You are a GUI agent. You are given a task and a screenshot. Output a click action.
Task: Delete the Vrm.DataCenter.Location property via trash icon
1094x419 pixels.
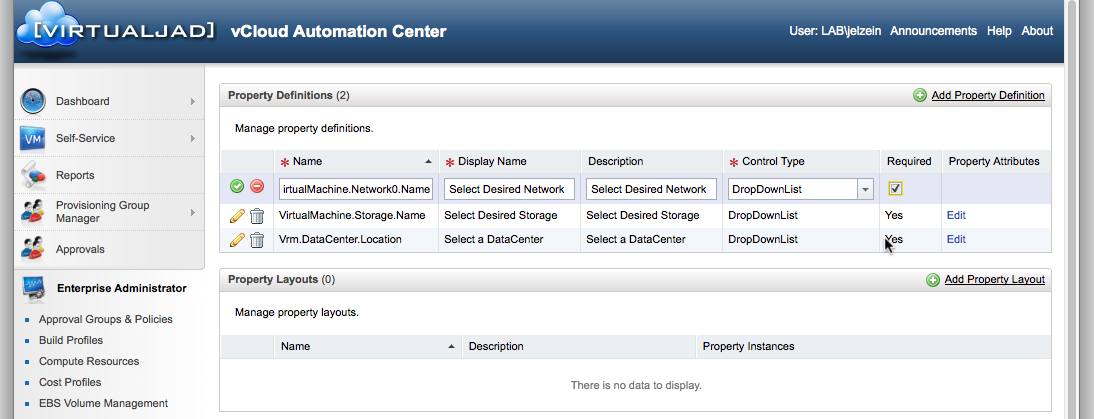[x=257, y=240]
